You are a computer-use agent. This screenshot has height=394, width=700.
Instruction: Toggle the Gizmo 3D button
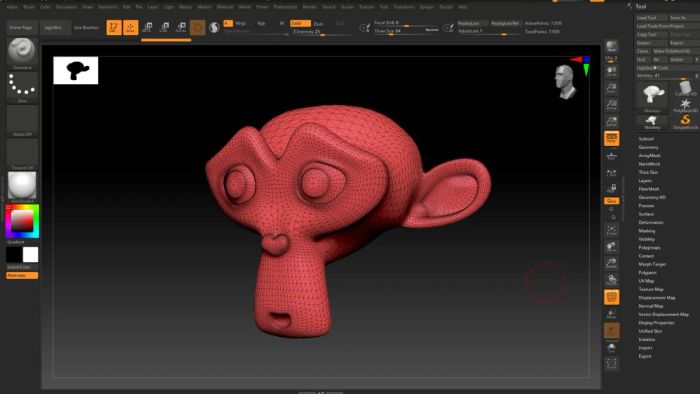(x=197, y=28)
